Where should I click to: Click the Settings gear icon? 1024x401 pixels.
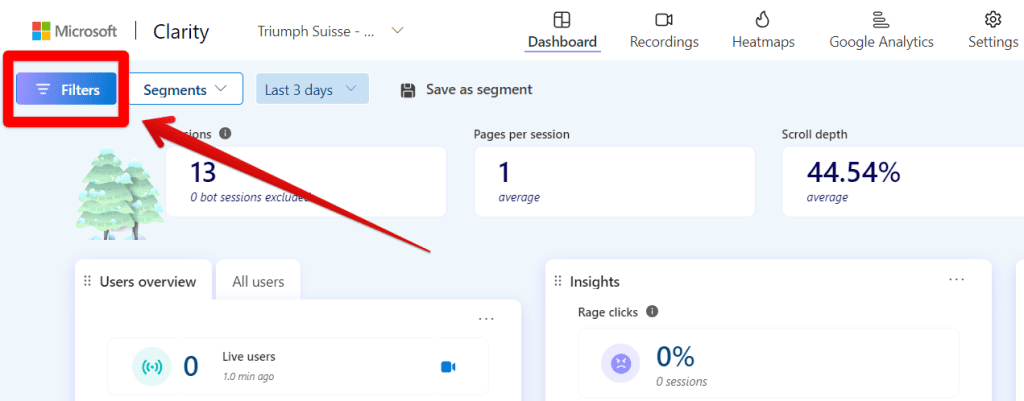[x=993, y=19]
